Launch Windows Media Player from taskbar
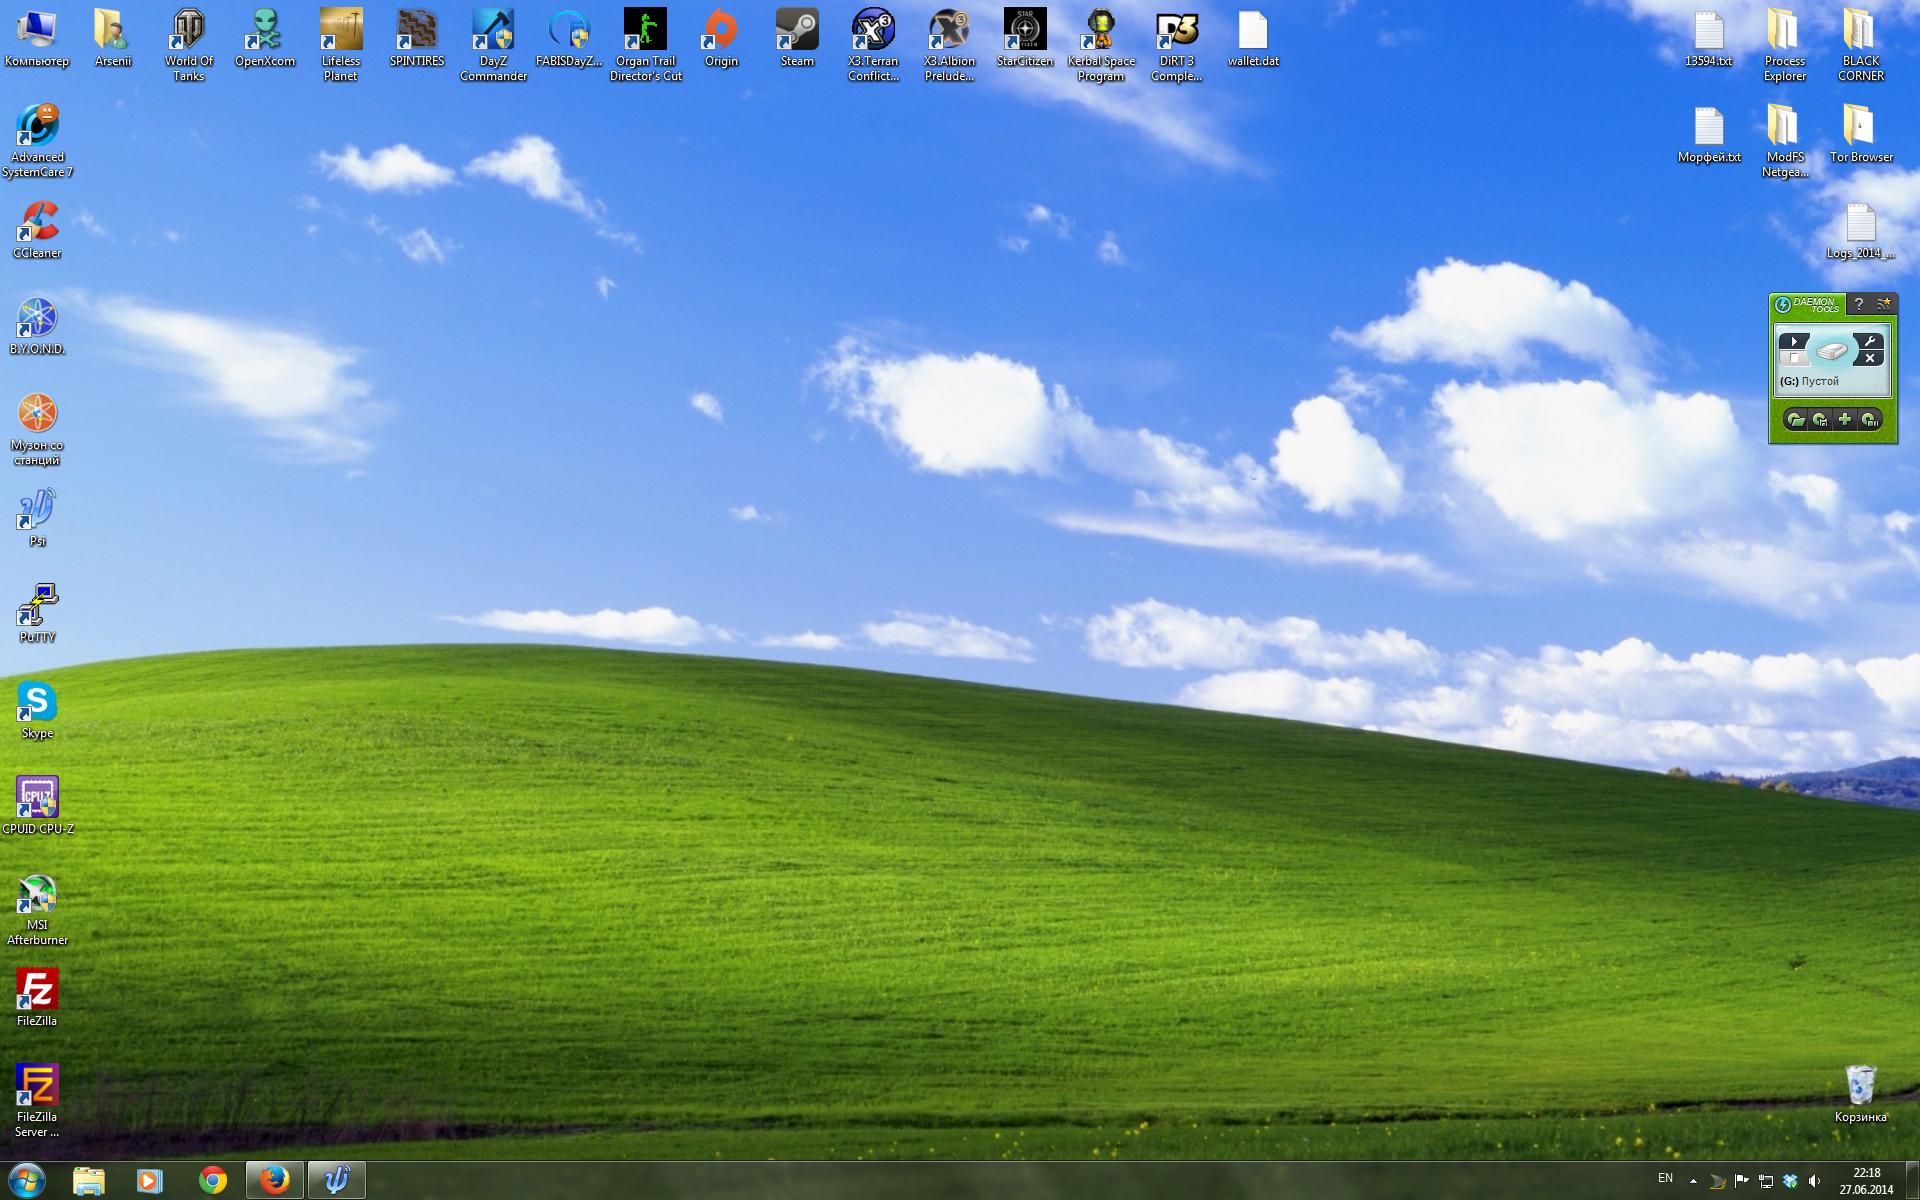The image size is (1920, 1200). [x=150, y=1181]
